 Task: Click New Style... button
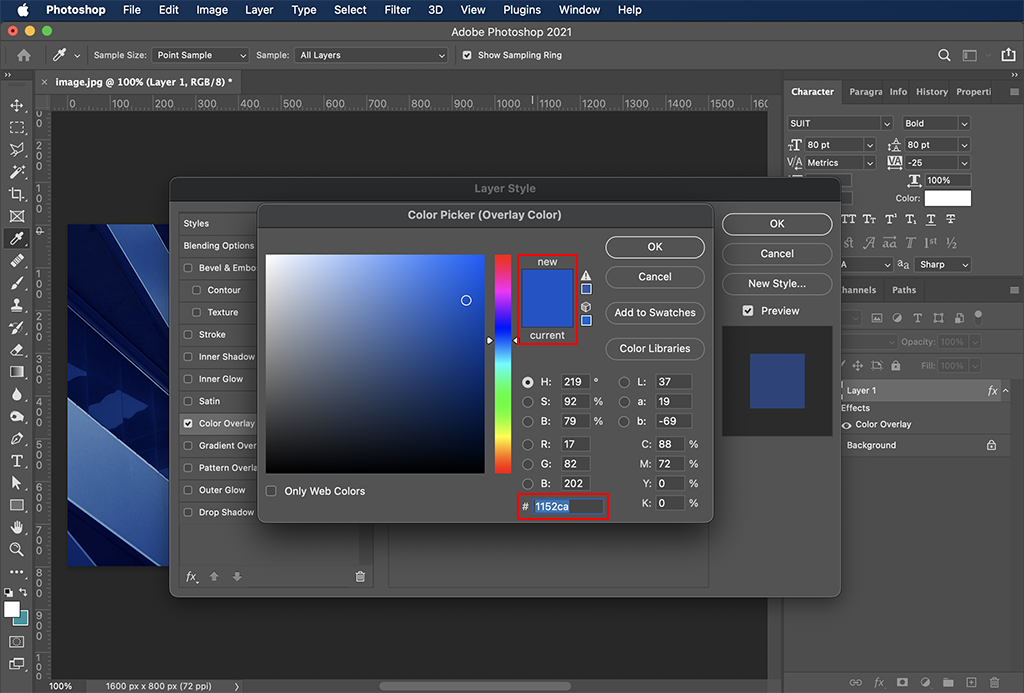coord(777,283)
